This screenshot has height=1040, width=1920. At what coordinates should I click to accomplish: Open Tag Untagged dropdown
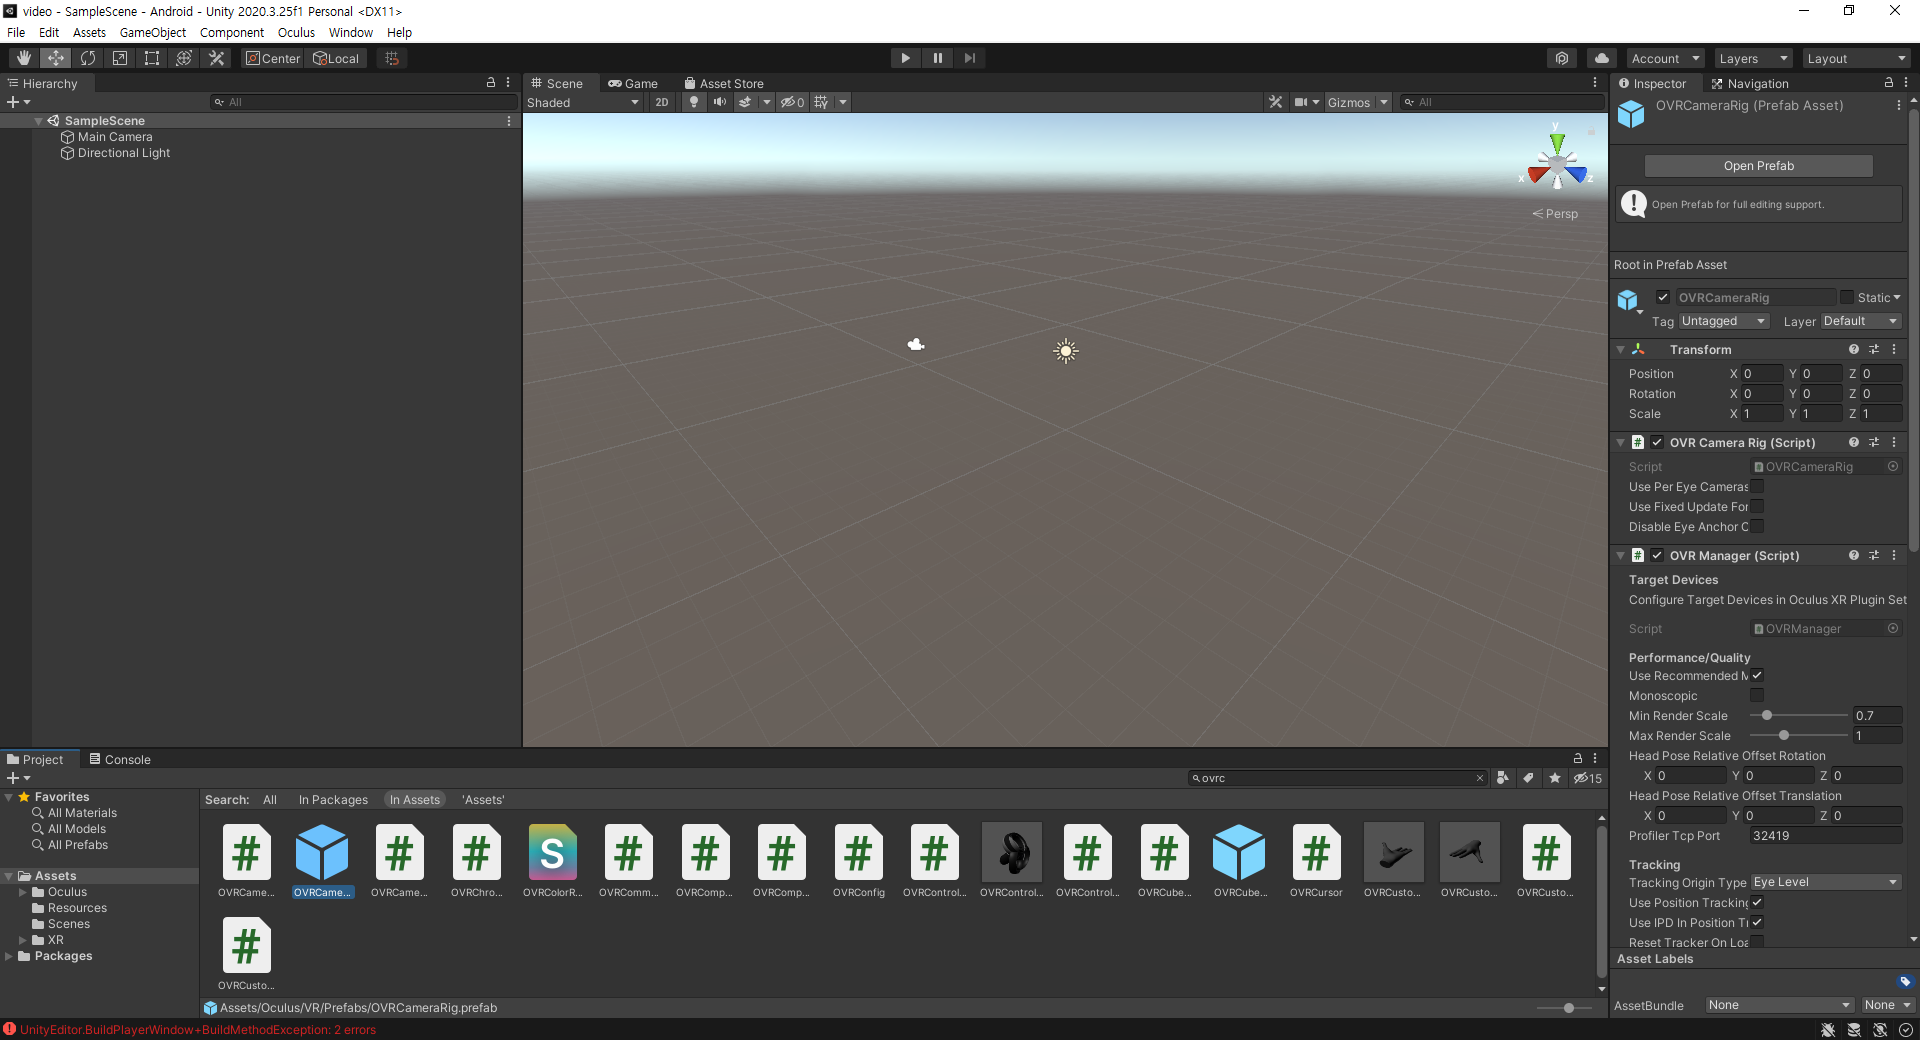1724,321
